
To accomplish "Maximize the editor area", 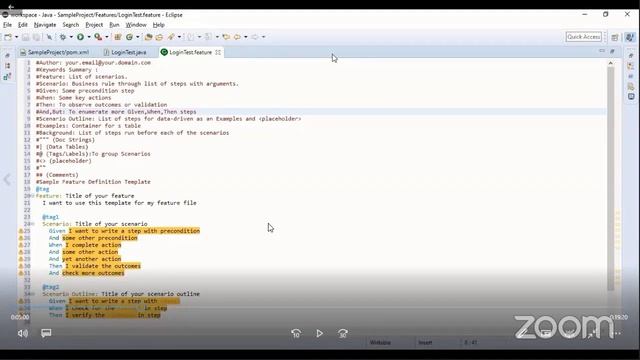I will (x=612, y=51).
